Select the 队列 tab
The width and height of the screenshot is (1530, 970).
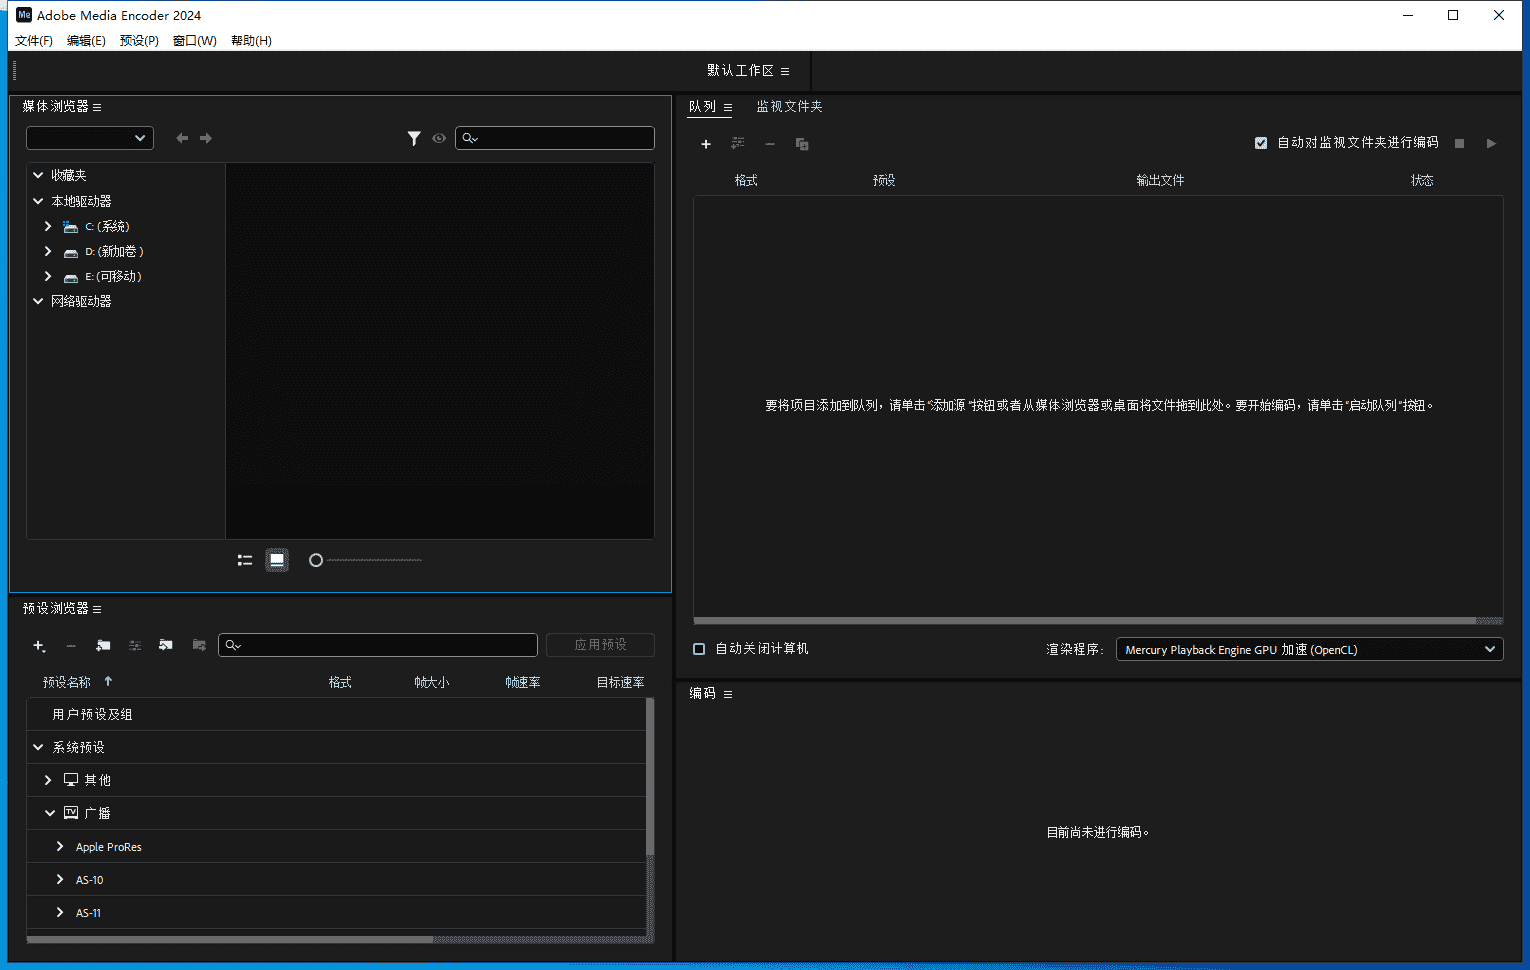click(702, 107)
